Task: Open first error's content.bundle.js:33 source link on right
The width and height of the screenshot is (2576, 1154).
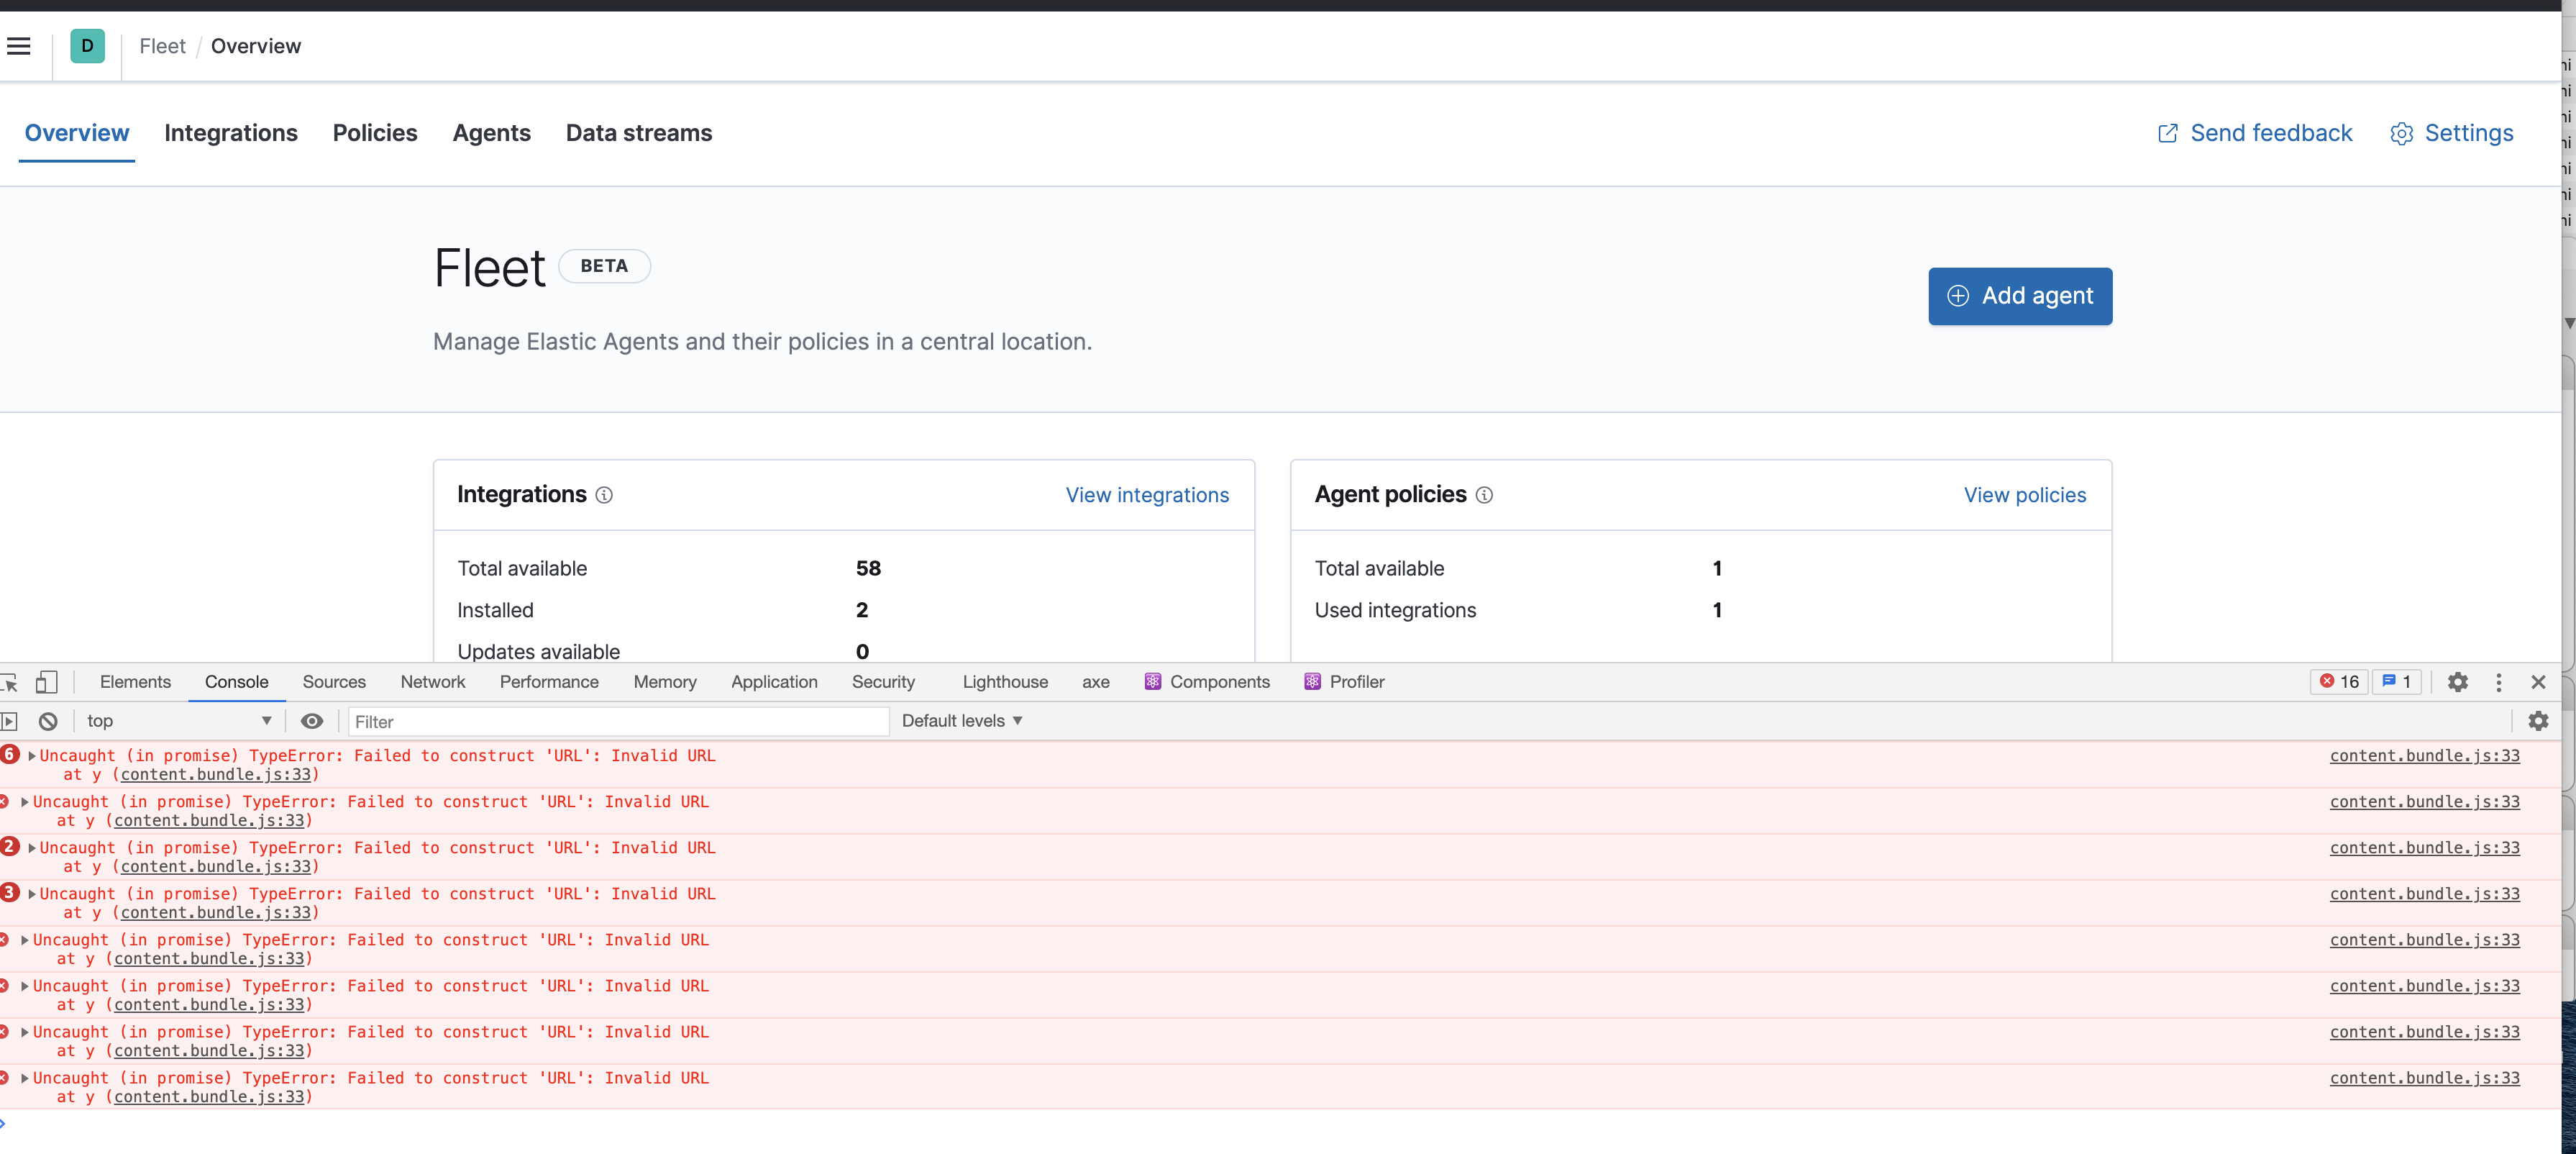Action: pyautogui.click(x=2424, y=756)
